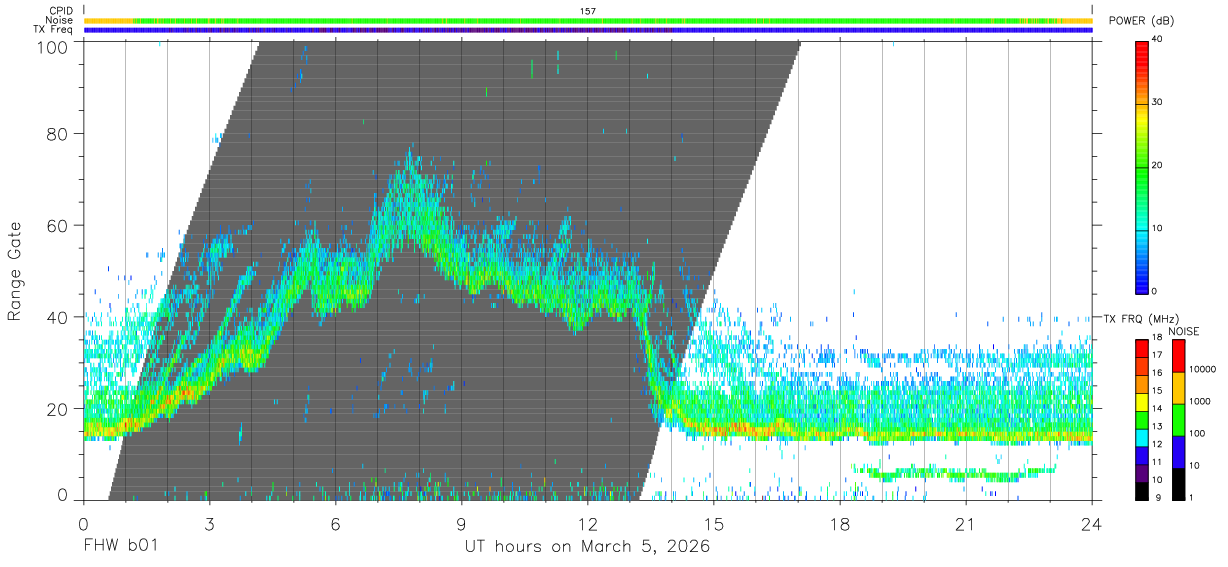Viewport: 1228px width, 567px height.
Task: Select the 60 tick on Range Gate axis
Action: (57, 225)
